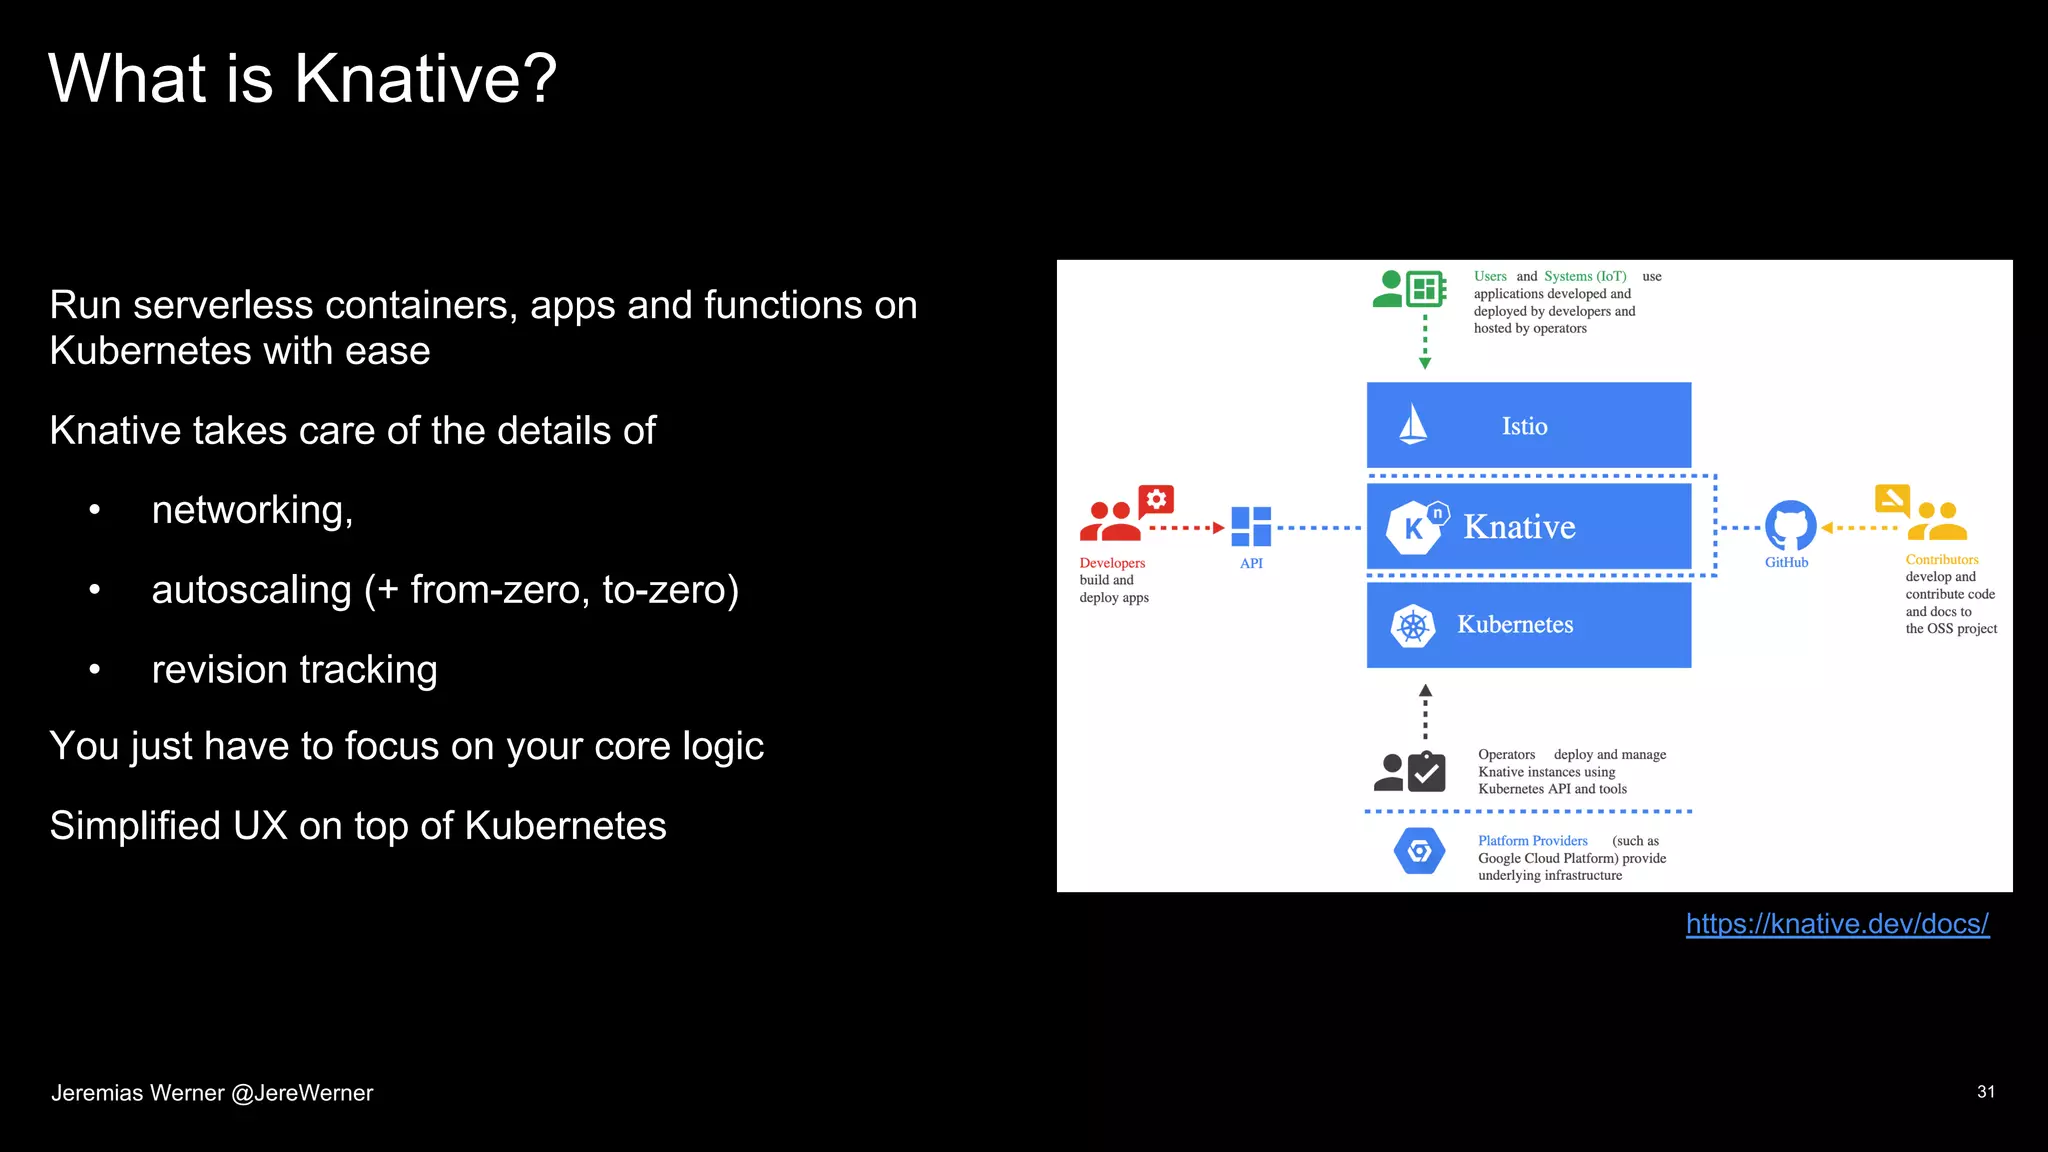Click the red 'Developers' label
The height and width of the screenshot is (1152, 2048).
coord(1112,563)
